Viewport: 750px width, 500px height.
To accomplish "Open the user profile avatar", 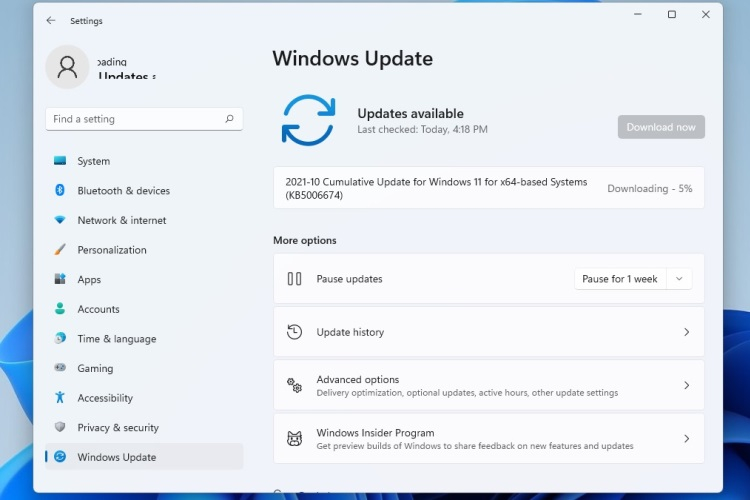I will pyautogui.click(x=67, y=67).
